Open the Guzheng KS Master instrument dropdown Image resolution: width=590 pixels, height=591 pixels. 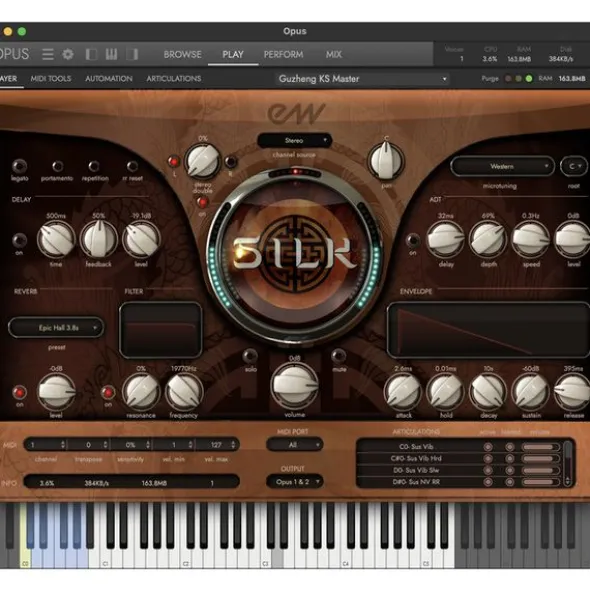point(363,79)
